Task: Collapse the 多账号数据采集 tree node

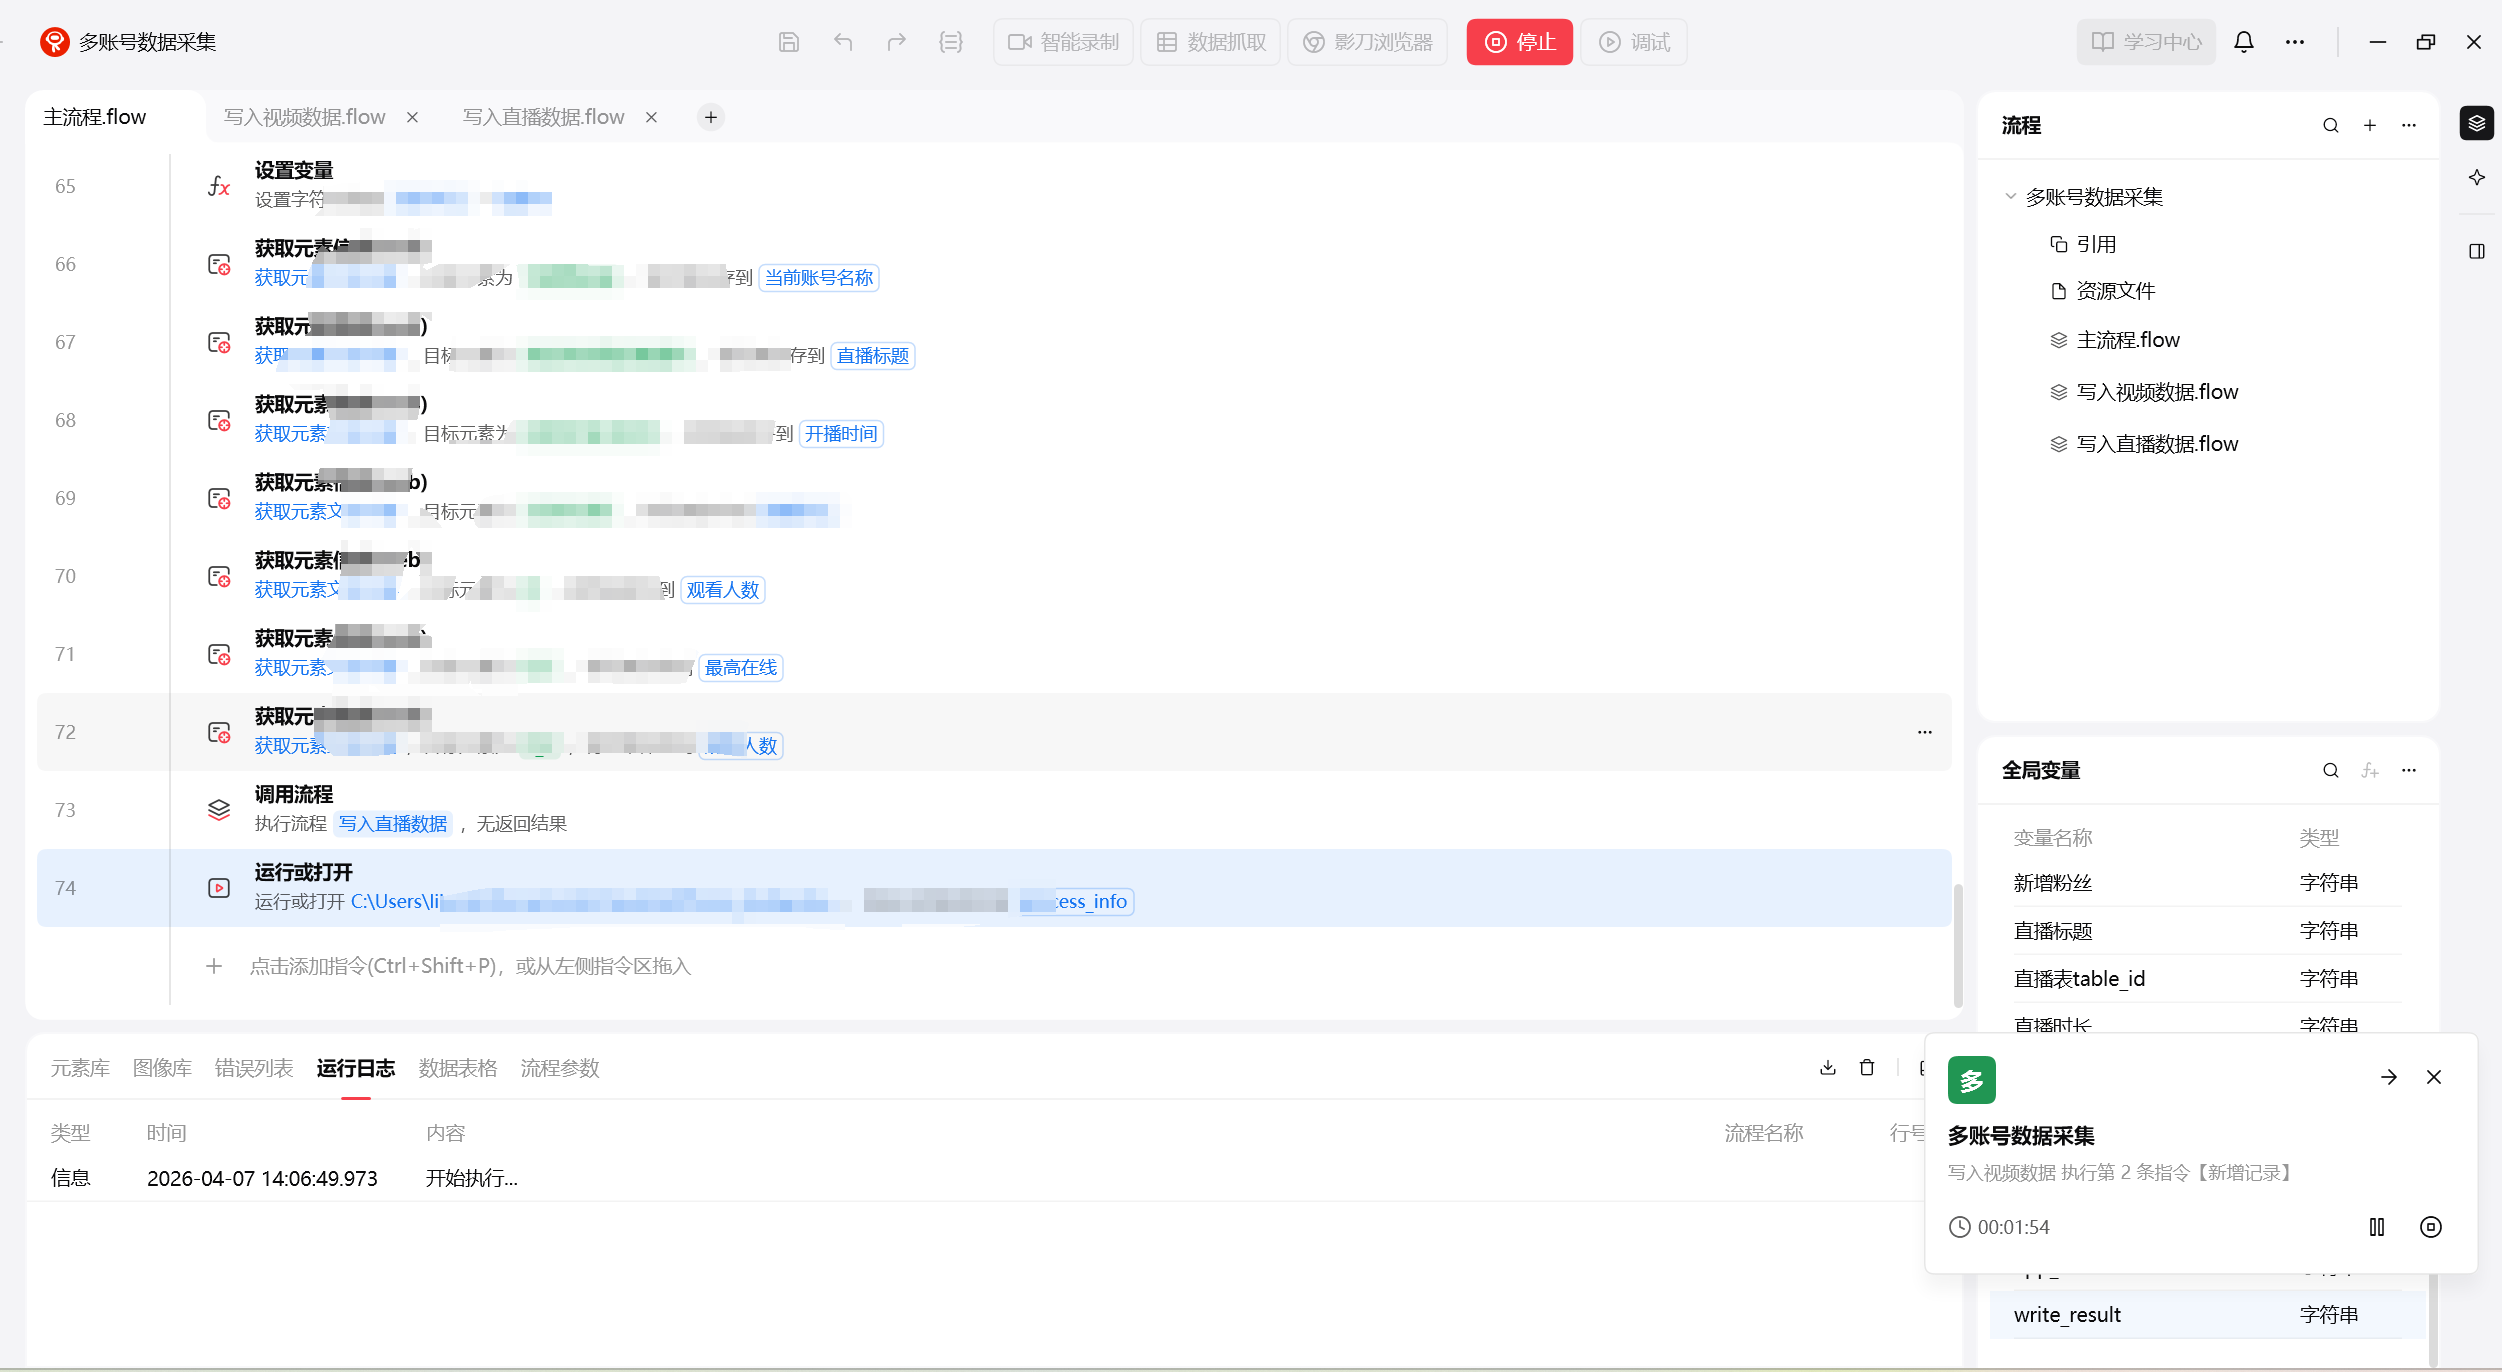Action: [2010, 197]
